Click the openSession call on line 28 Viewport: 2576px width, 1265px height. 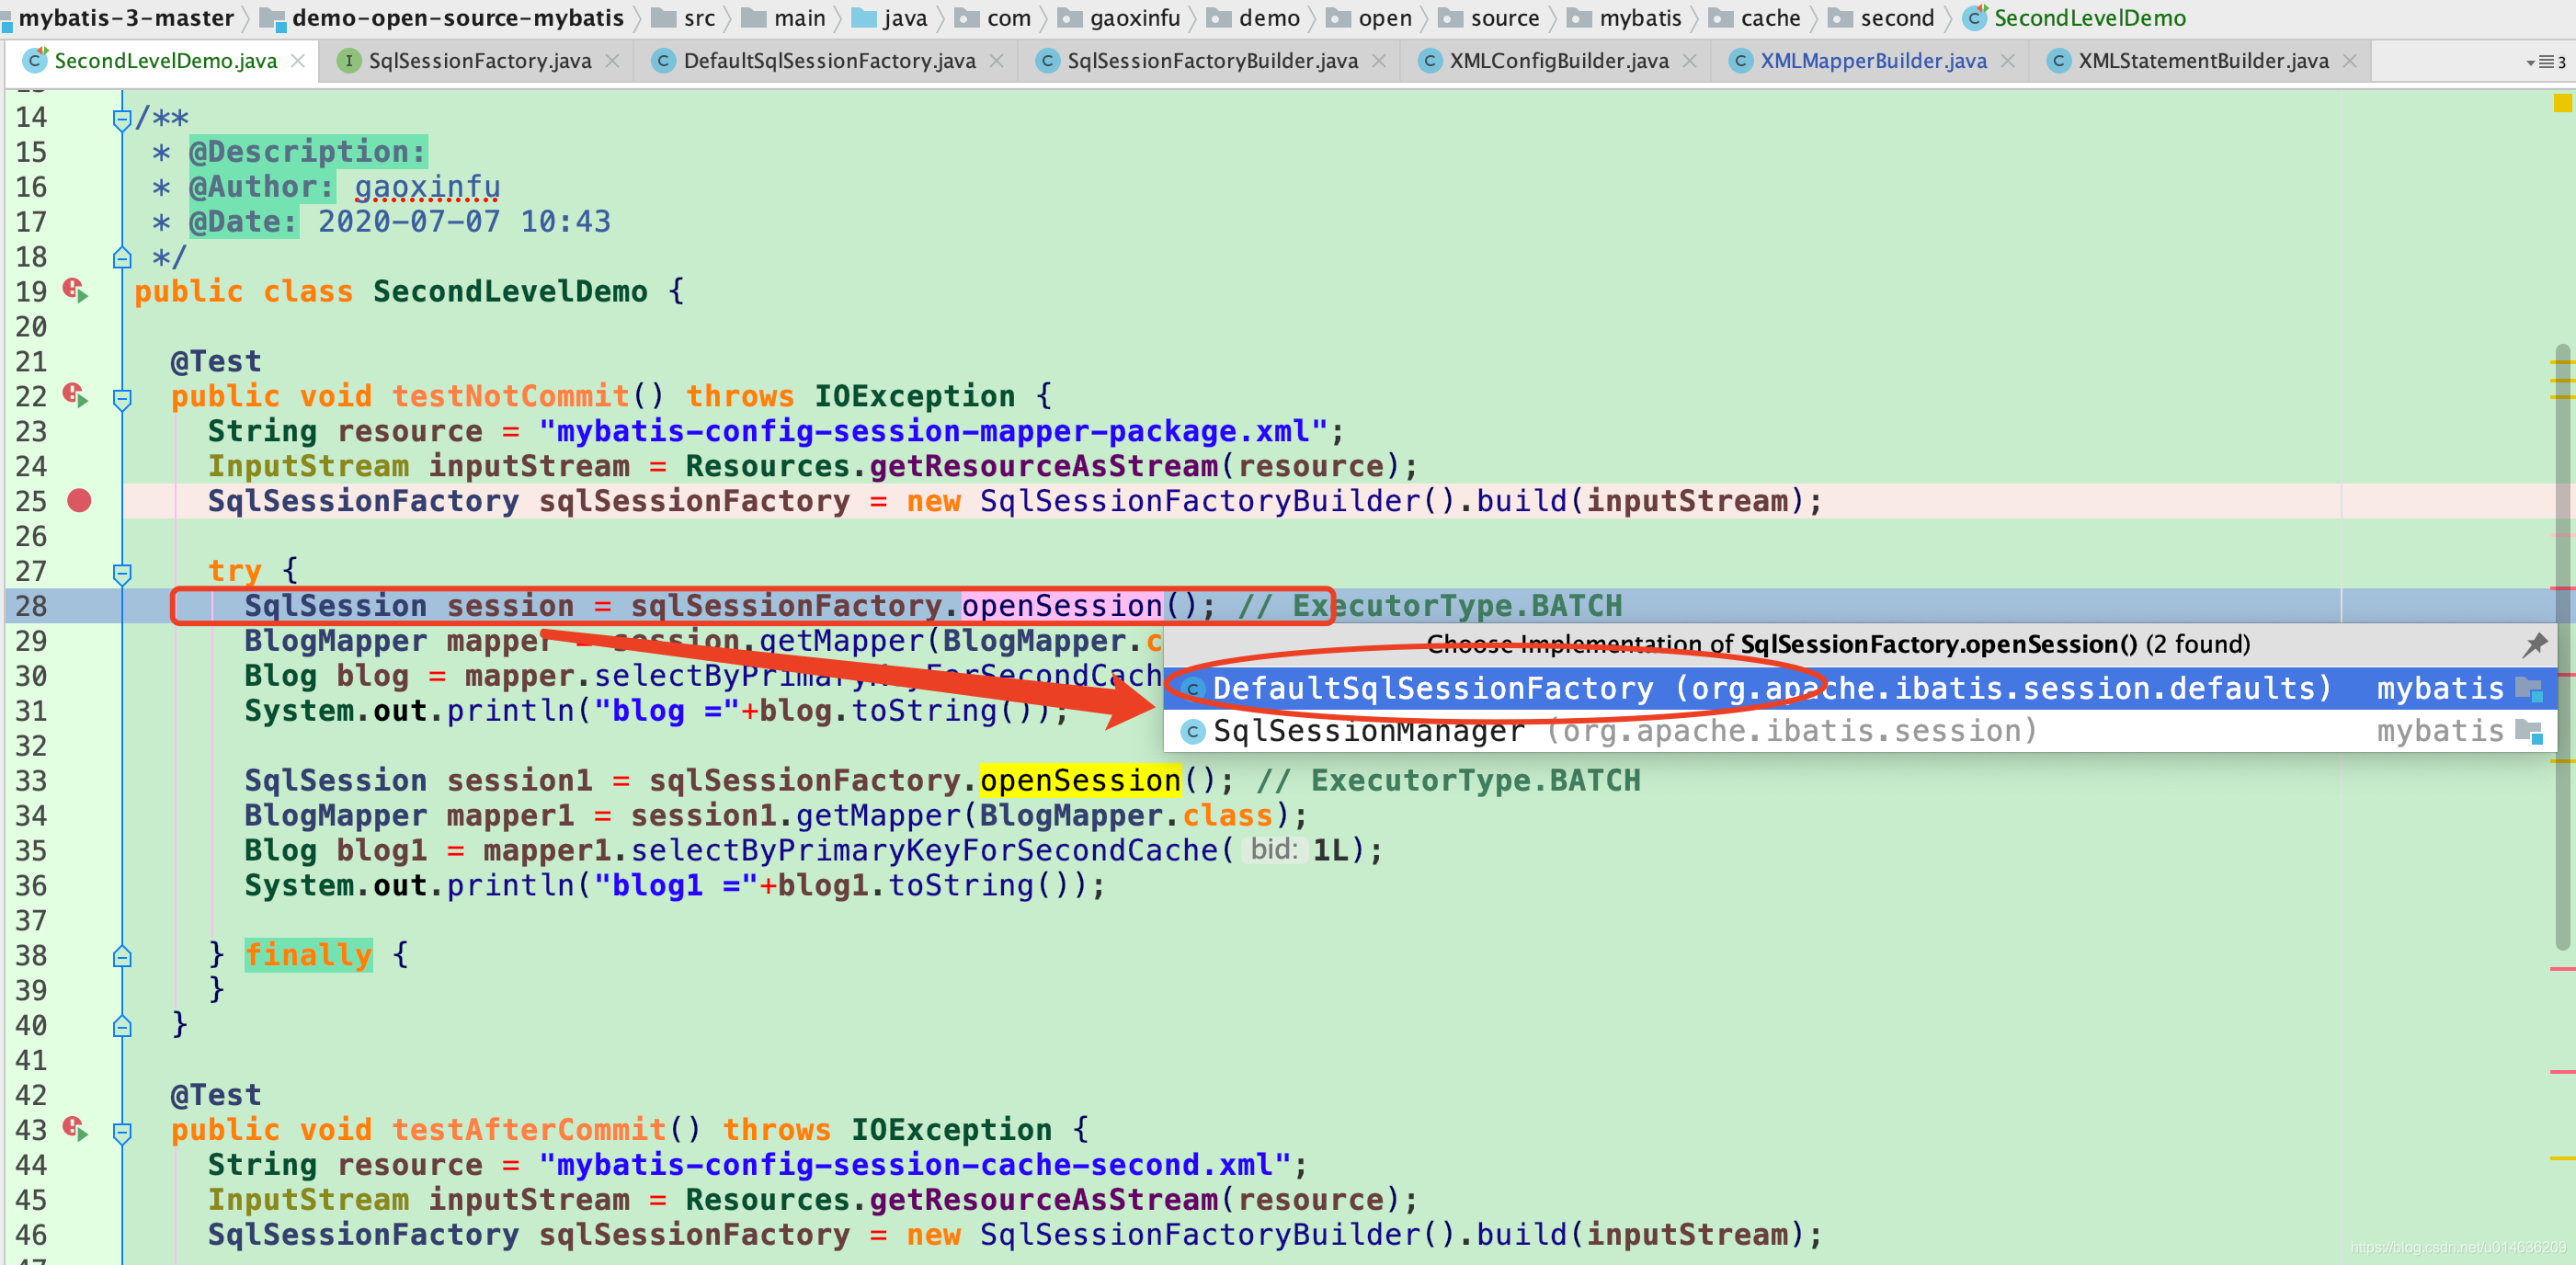click(x=1062, y=606)
